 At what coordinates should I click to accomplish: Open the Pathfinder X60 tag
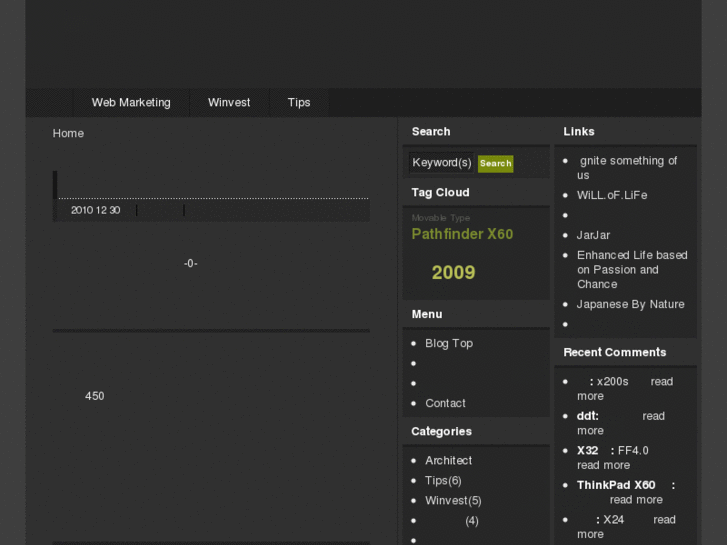(x=462, y=234)
